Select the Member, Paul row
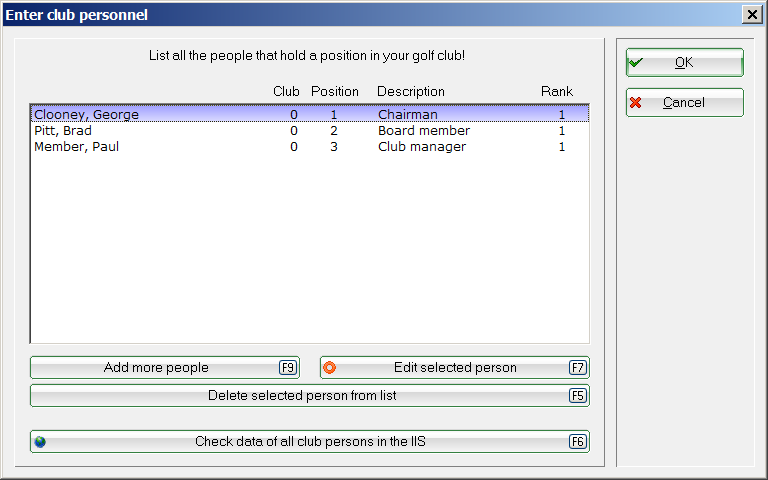This screenshot has width=768, height=480. click(x=310, y=147)
